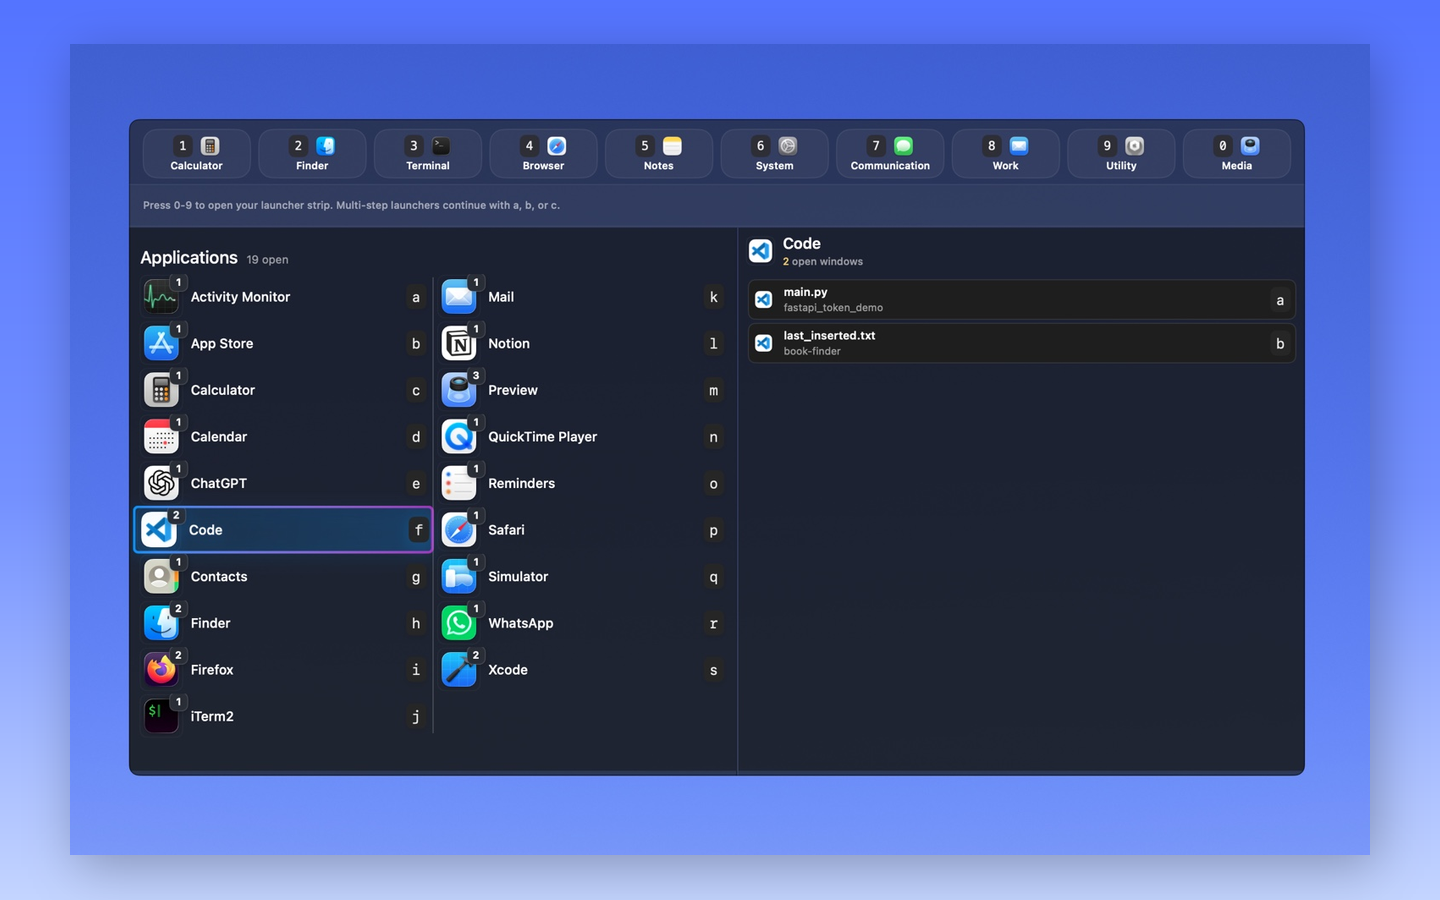
Task: Click the VS Code icon beside main.py
Action: click(x=763, y=300)
